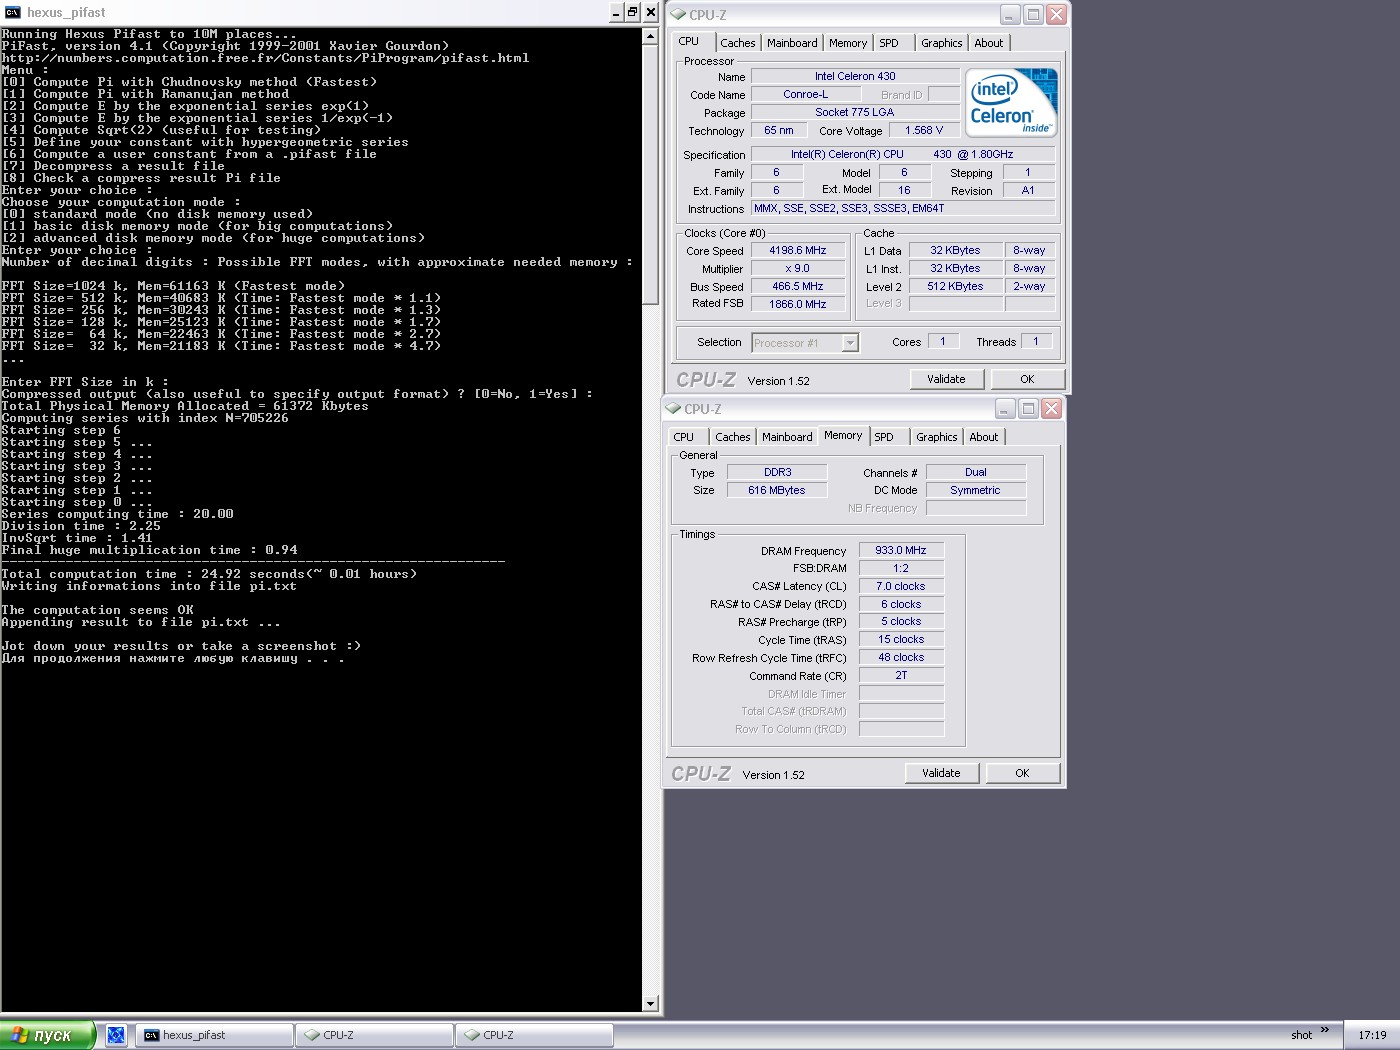This screenshot has height=1050, width=1400.
Task: Click tray label shot on taskbar
Action: pyautogui.click(x=1301, y=1035)
